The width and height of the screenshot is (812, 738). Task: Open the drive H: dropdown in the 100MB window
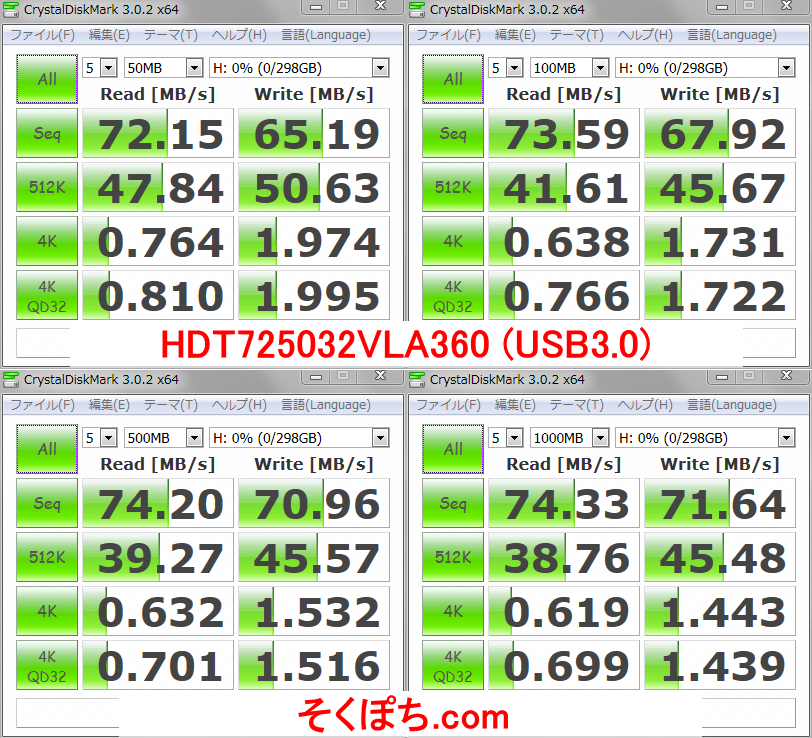[x=705, y=68]
